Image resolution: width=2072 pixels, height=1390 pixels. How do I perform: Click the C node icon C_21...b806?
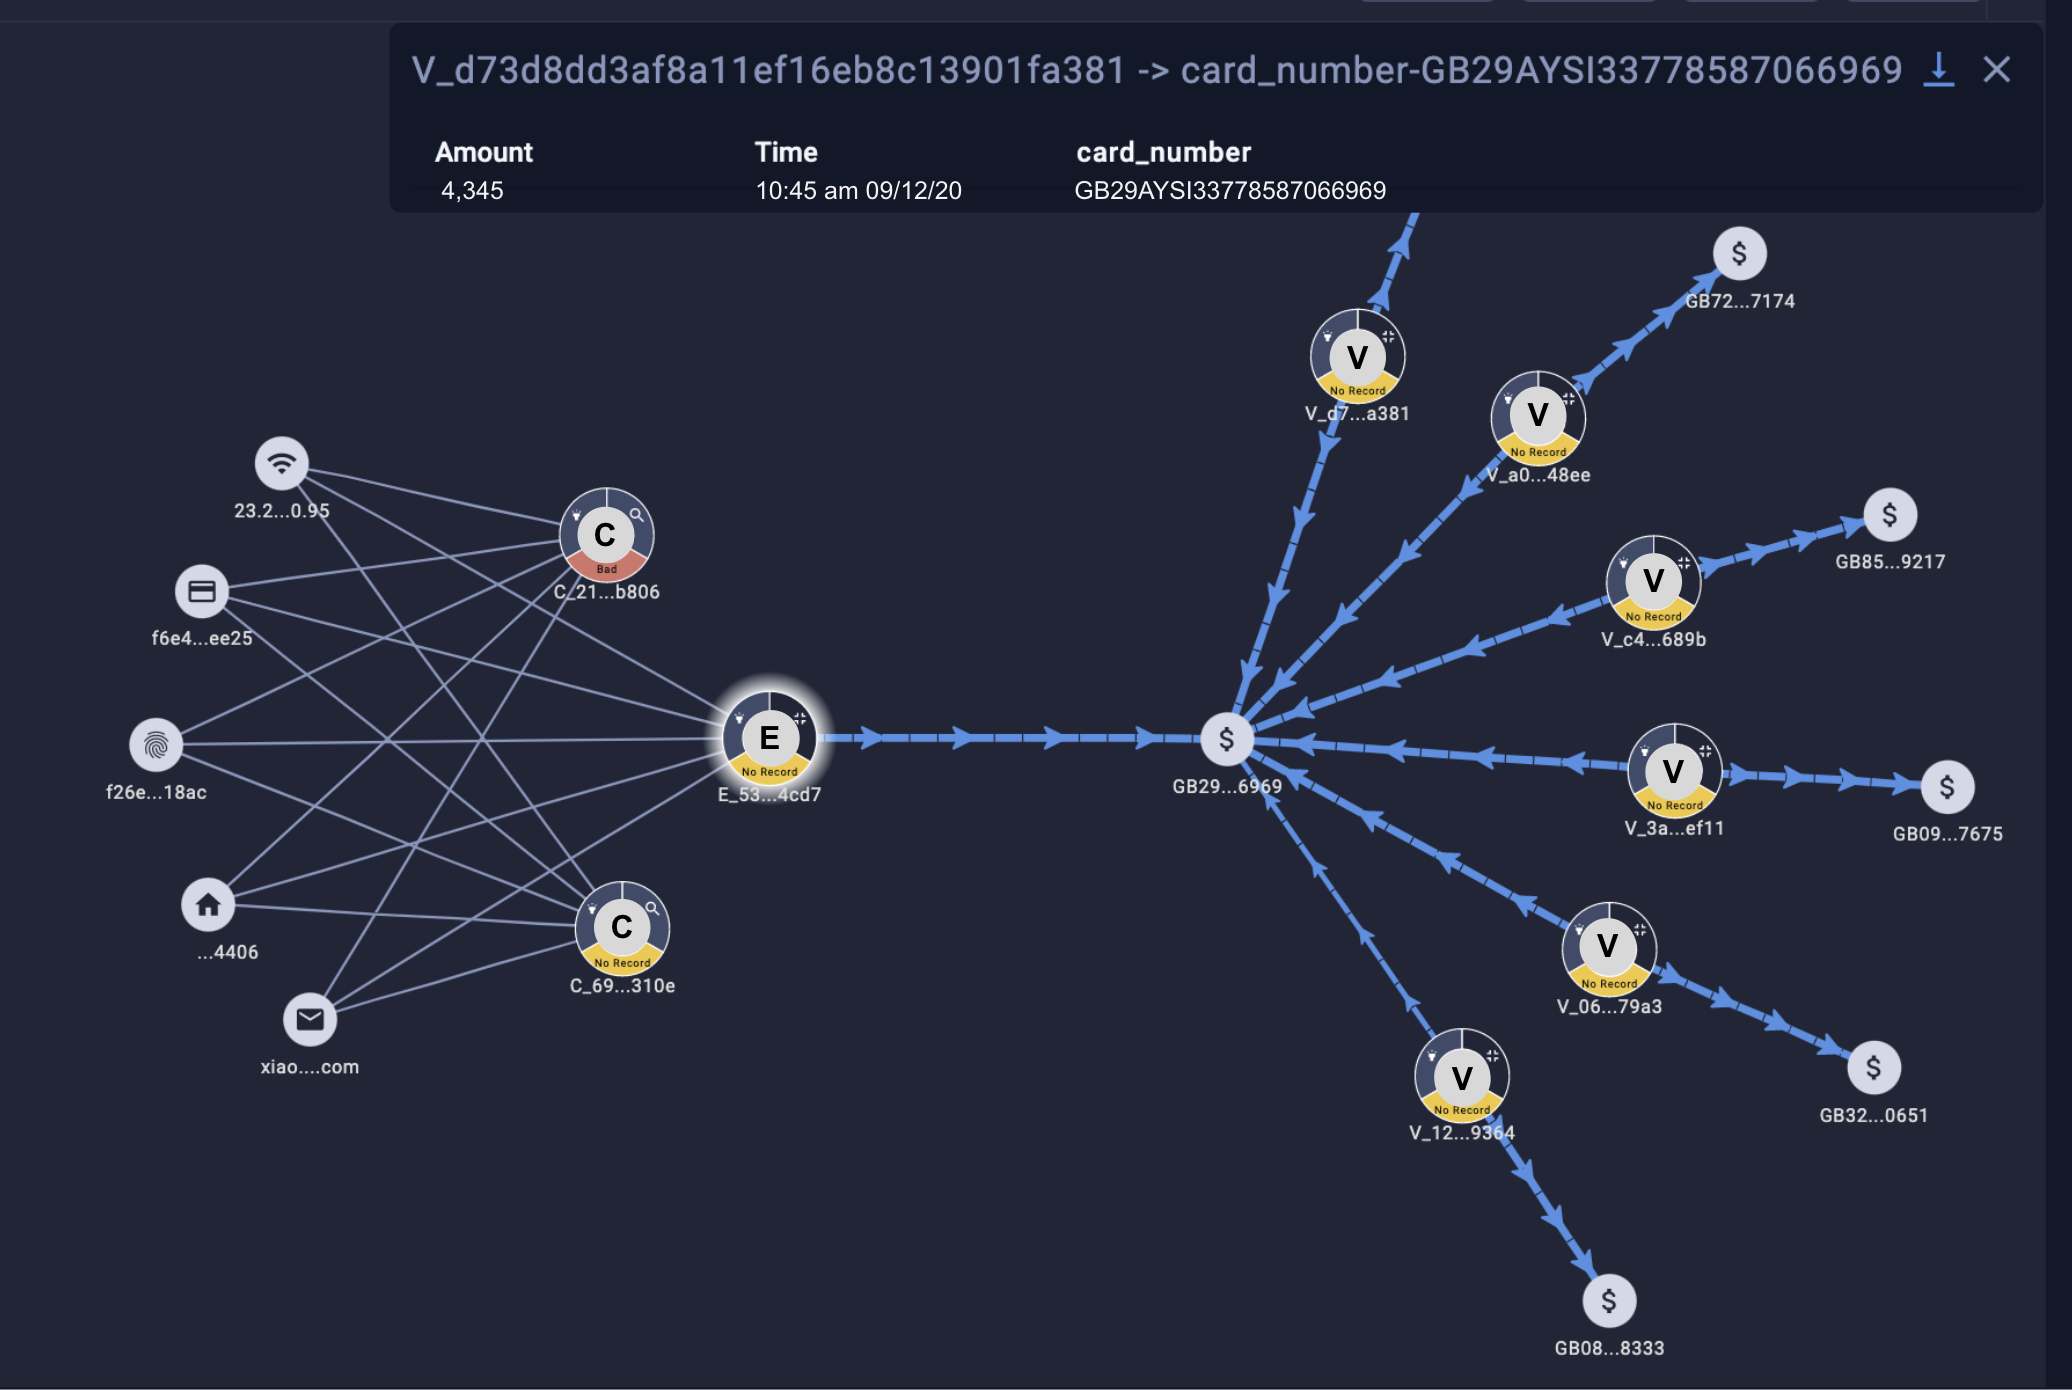pos(603,534)
